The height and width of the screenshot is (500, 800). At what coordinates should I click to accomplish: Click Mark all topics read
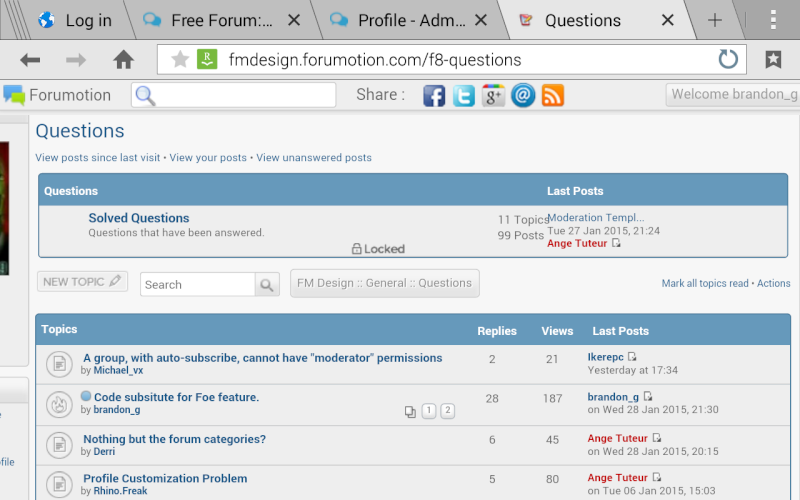pyautogui.click(x=705, y=283)
